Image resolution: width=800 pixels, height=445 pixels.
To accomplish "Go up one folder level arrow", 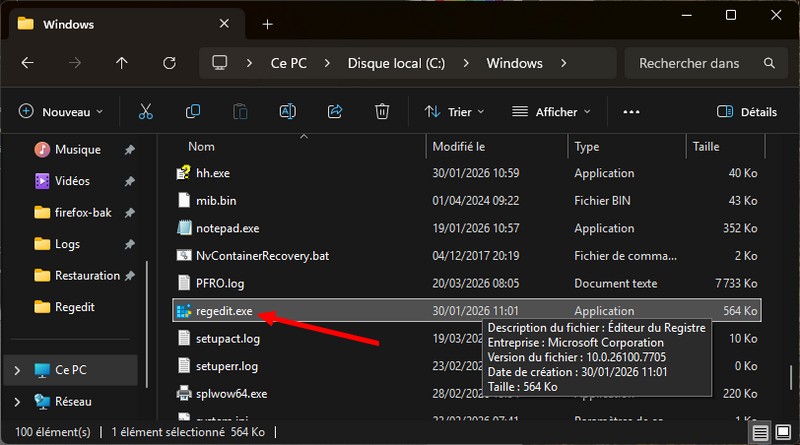I will 122,63.
